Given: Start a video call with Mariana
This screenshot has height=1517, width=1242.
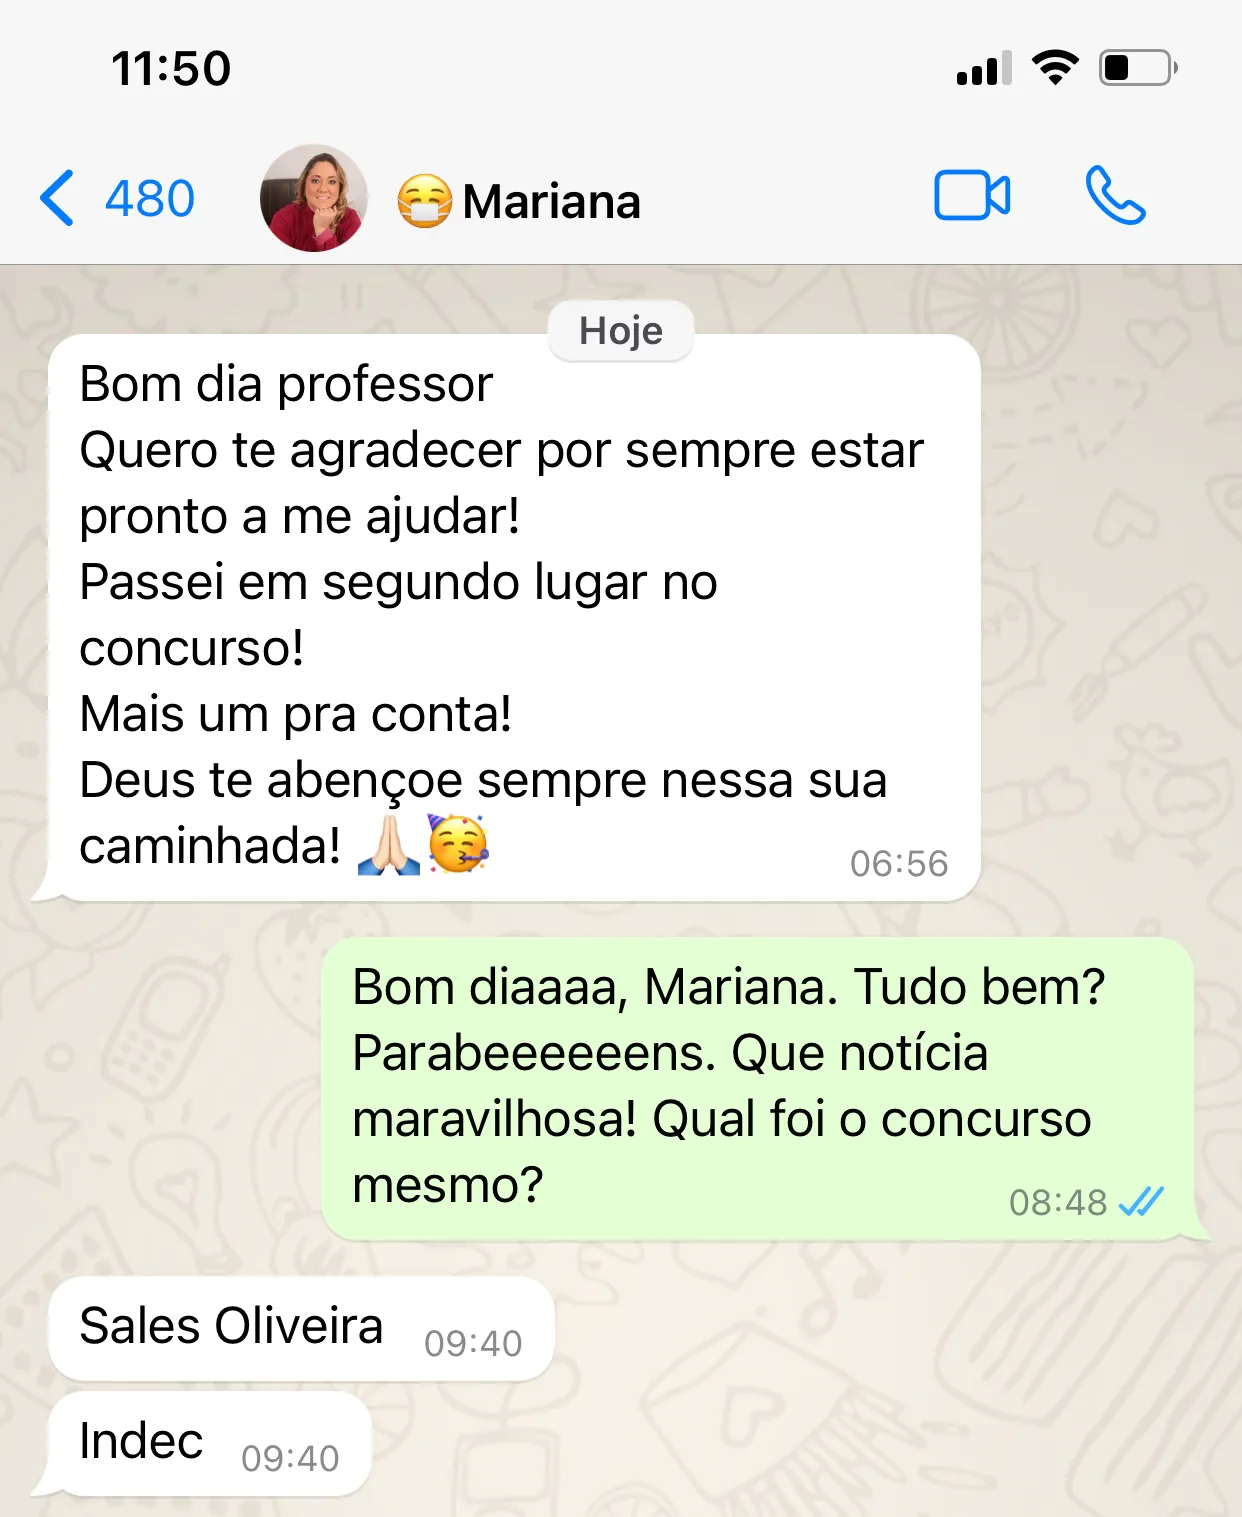Looking at the screenshot, I should tap(972, 195).
